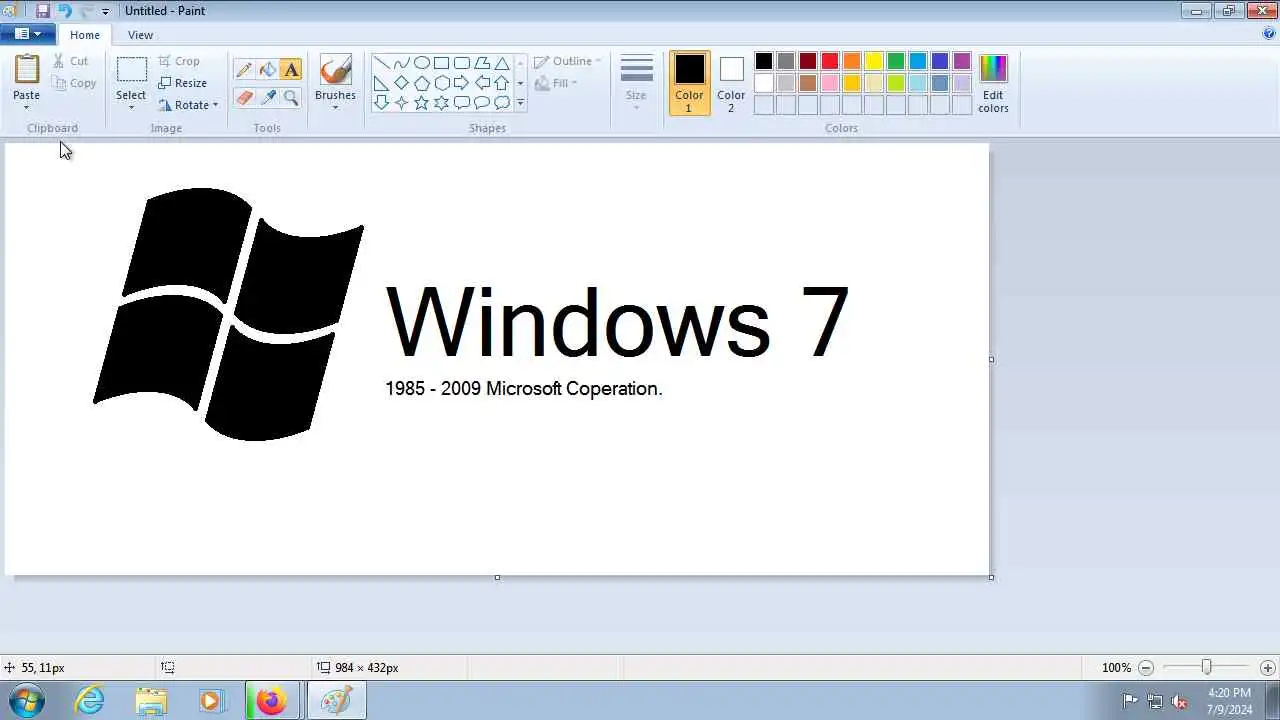Click the volume speaker tray icon
1280x720 pixels.
(x=1179, y=701)
